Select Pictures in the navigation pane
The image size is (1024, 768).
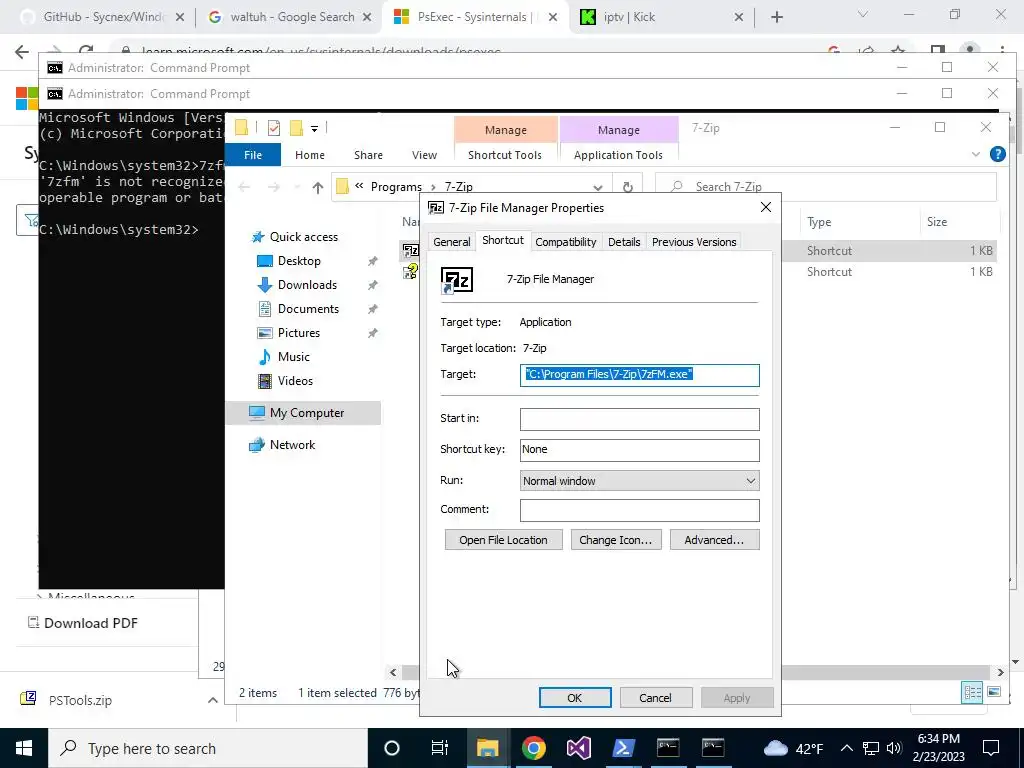[x=298, y=333]
